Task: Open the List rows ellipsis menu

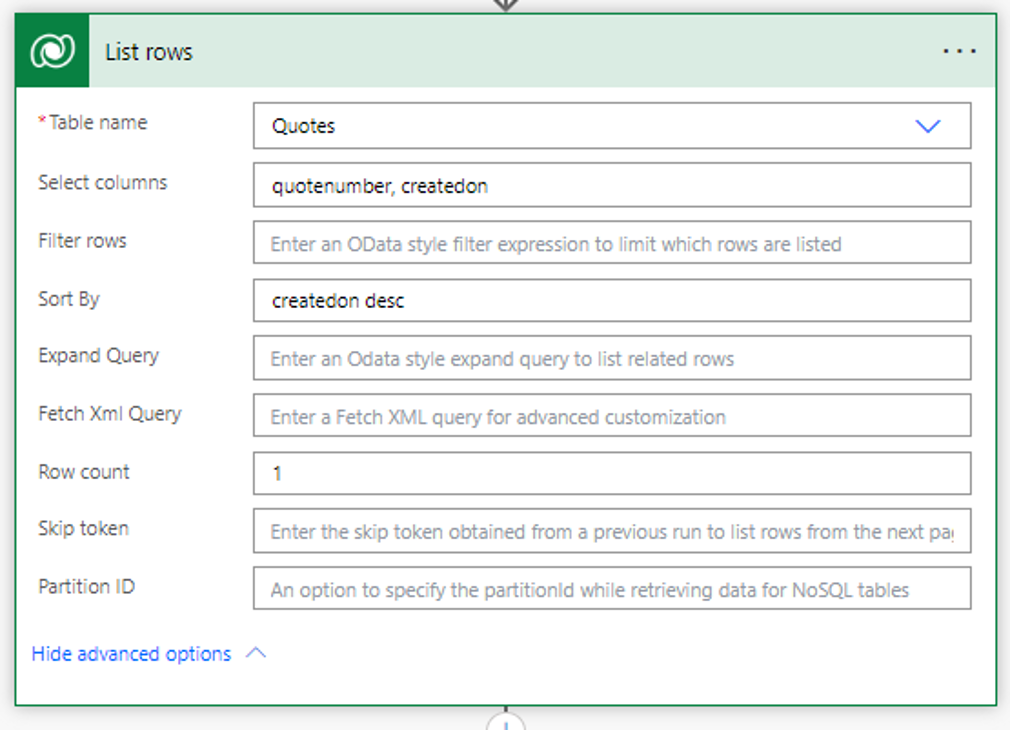Action: click(x=959, y=52)
